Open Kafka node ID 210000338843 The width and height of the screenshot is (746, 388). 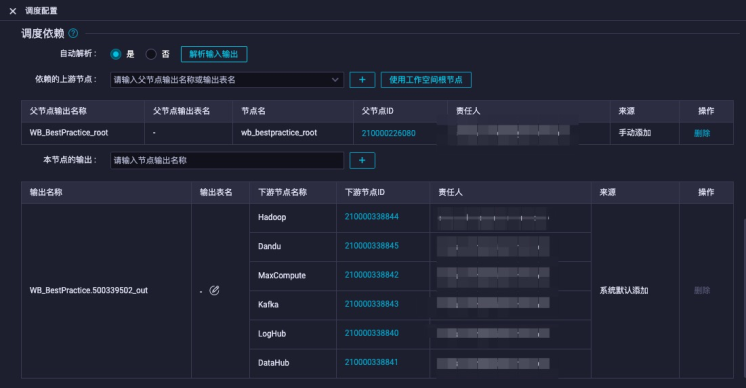pos(372,304)
